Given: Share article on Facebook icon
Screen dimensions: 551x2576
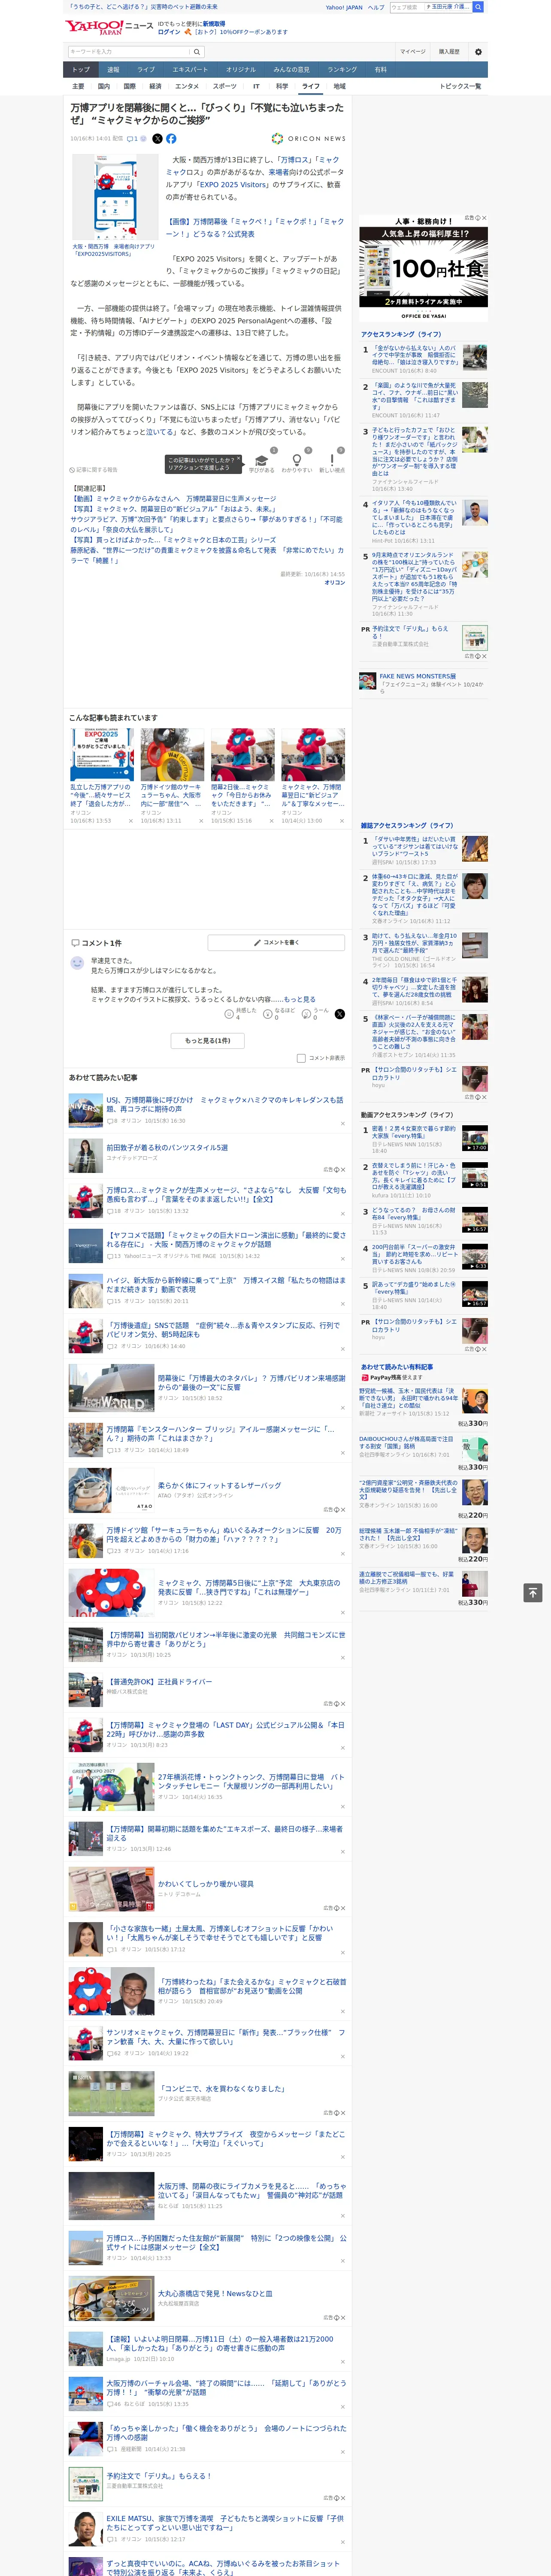Looking at the screenshot, I should click(171, 139).
